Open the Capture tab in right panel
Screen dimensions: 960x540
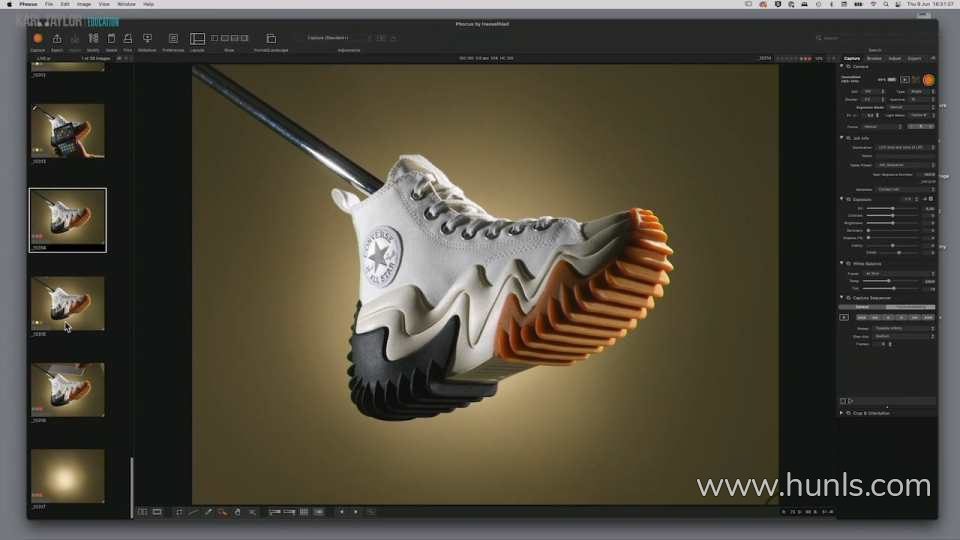(852, 58)
